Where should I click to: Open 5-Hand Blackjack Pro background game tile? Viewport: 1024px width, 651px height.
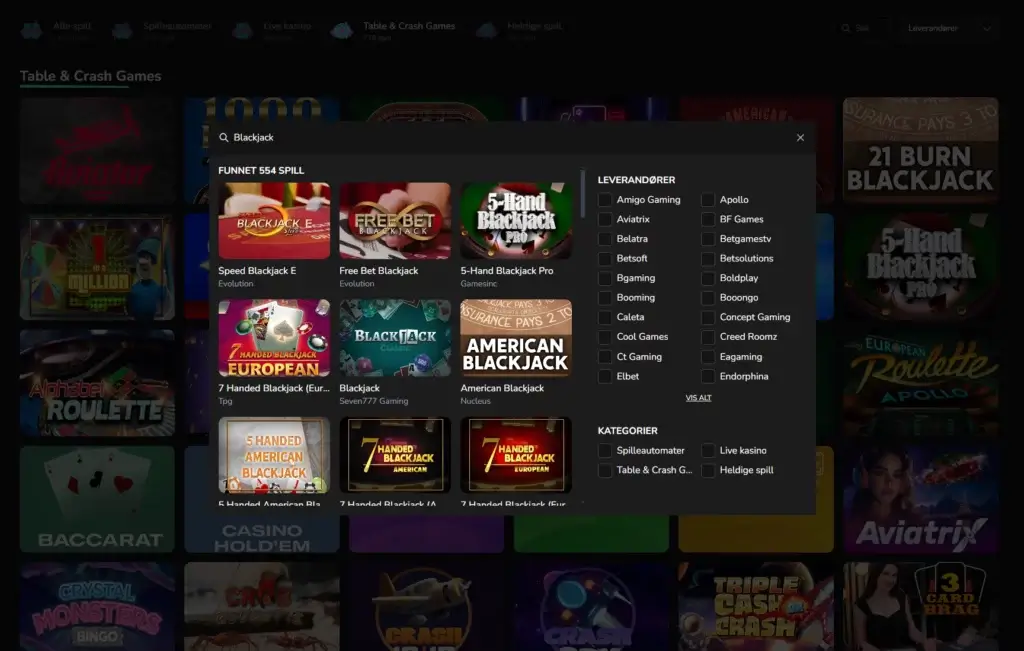[x=920, y=267]
